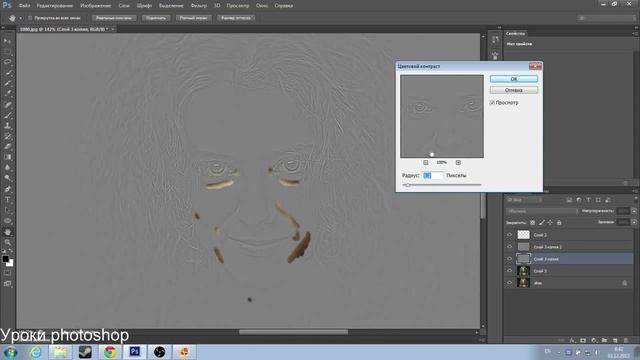Select the Pen tool
The height and width of the screenshot is (360, 640).
[7, 189]
